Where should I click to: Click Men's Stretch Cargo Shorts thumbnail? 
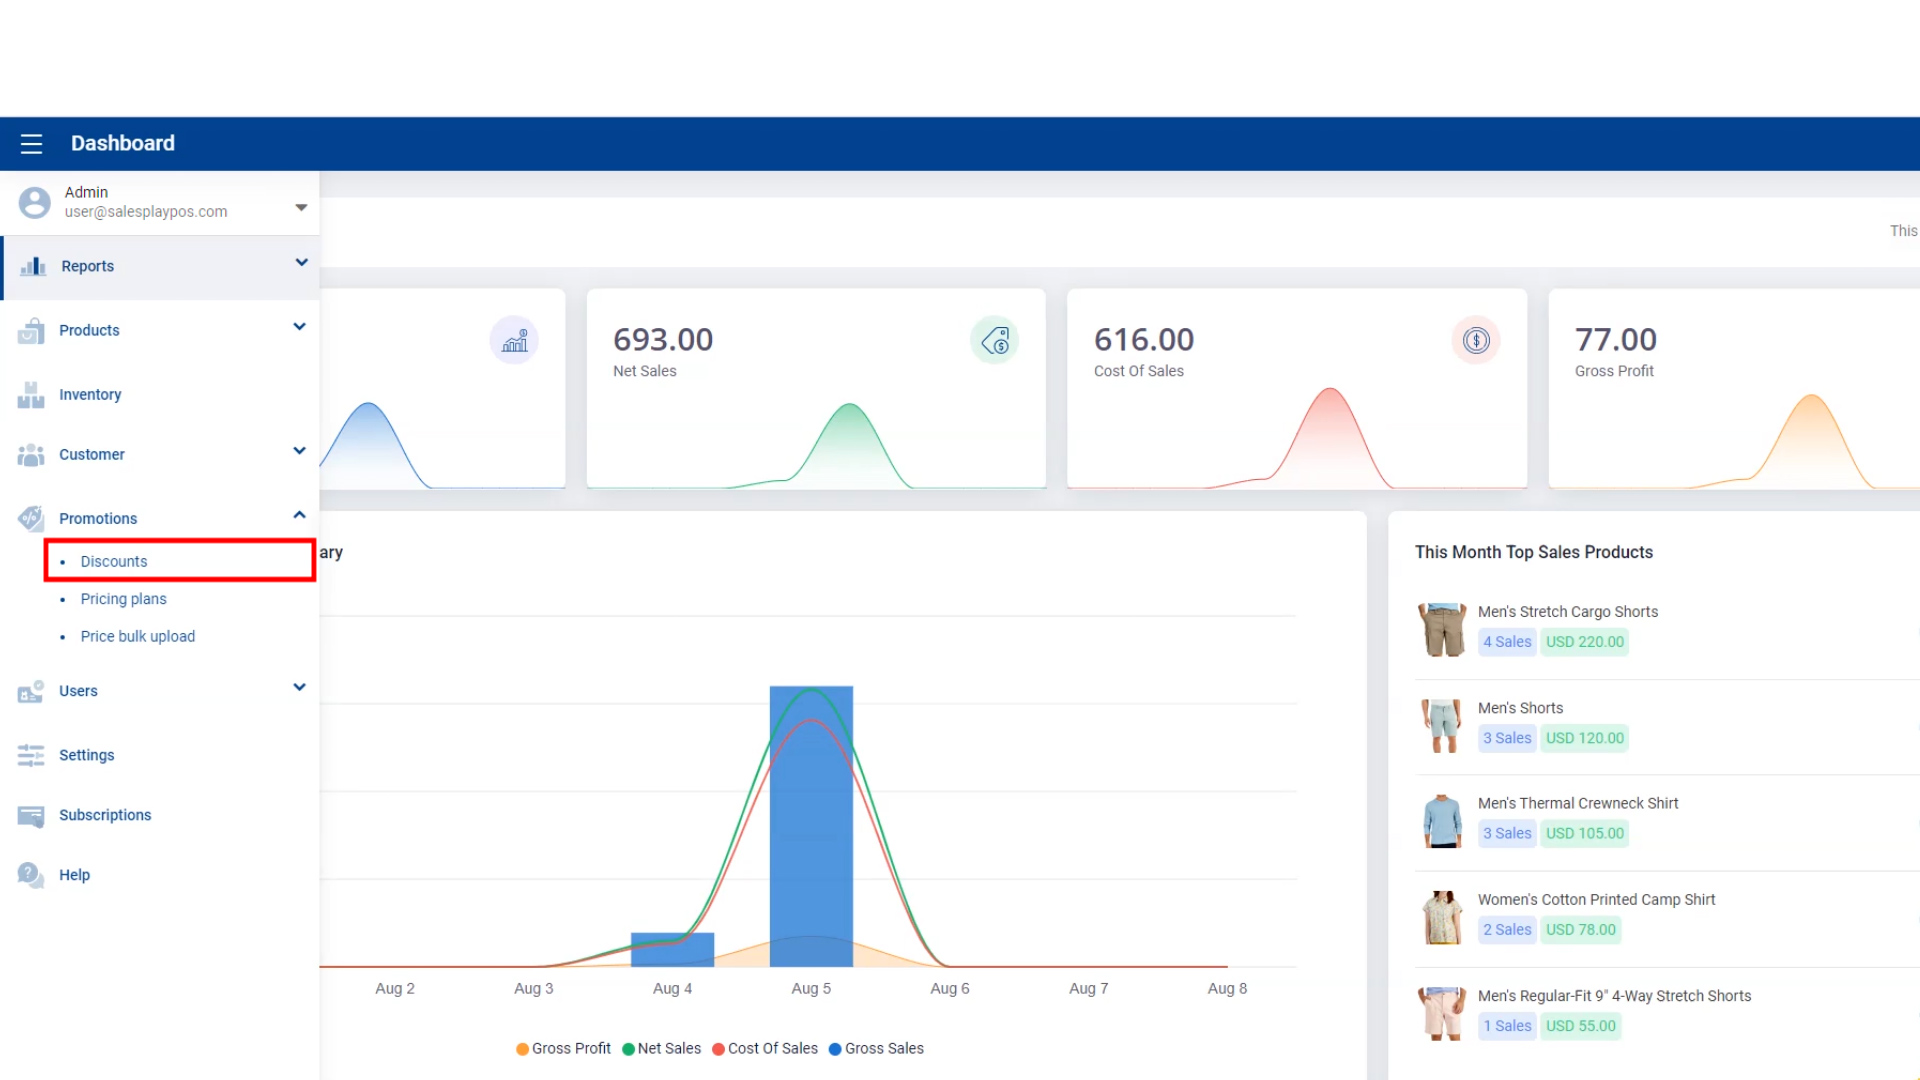tap(1442, 629)
